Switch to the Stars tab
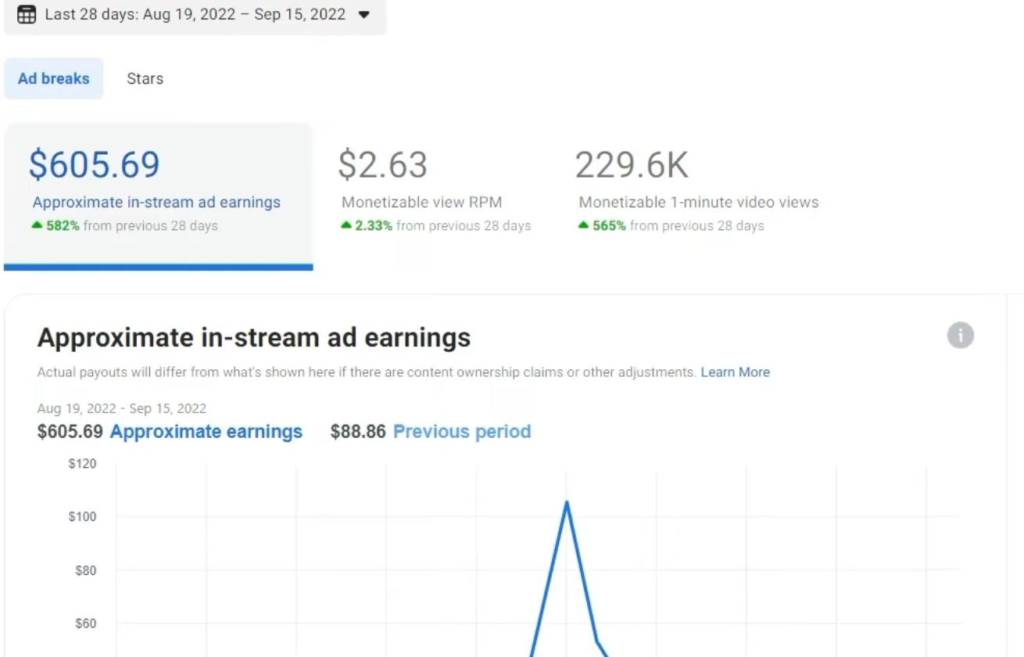The height and width of the screenshot is (657, 1024). pyautogui.click(x=145, y=79)
